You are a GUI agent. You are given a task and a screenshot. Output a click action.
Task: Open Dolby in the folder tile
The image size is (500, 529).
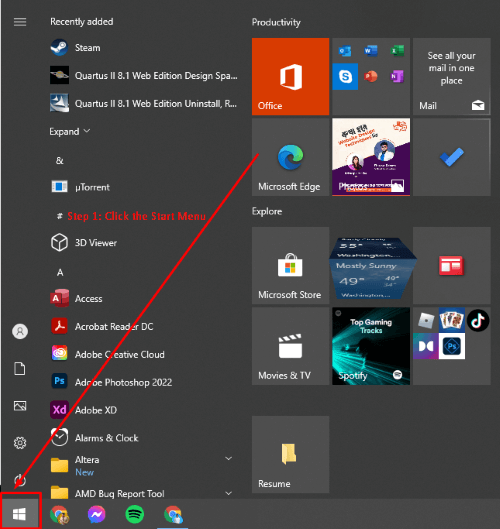(x=426, y=346)
